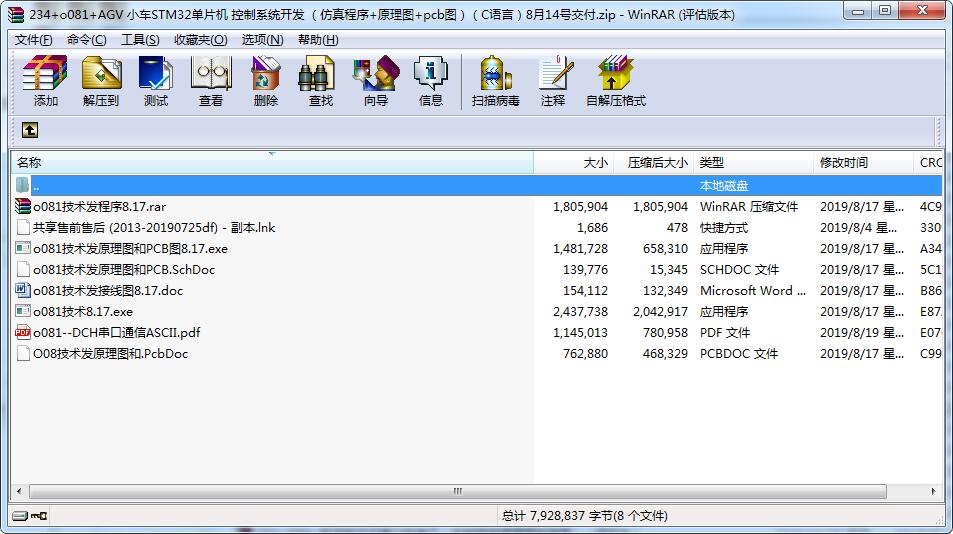
Task: Select the PDF icon of o081--DCH串口通信ASCII.pdf
Action: pyautogui.click(x=23, y=332)
